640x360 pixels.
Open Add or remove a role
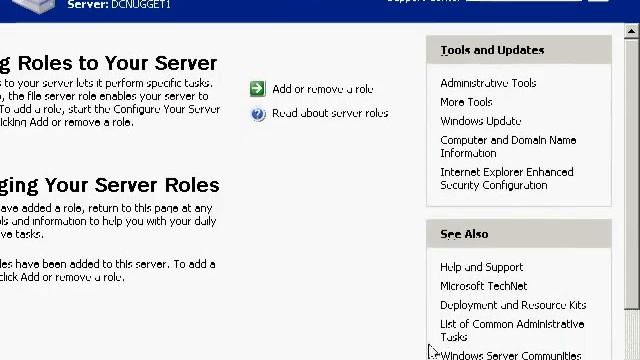(x=322, y=89)
